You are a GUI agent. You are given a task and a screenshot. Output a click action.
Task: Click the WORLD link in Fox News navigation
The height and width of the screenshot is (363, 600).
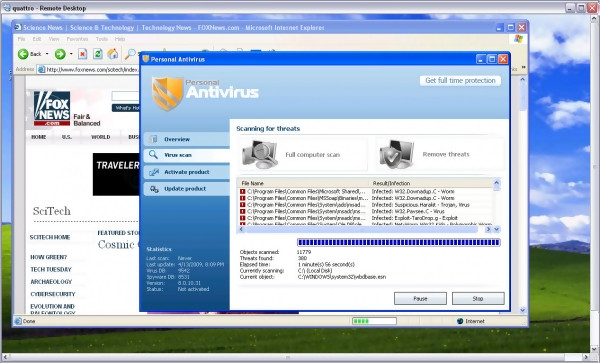(101, 137)
